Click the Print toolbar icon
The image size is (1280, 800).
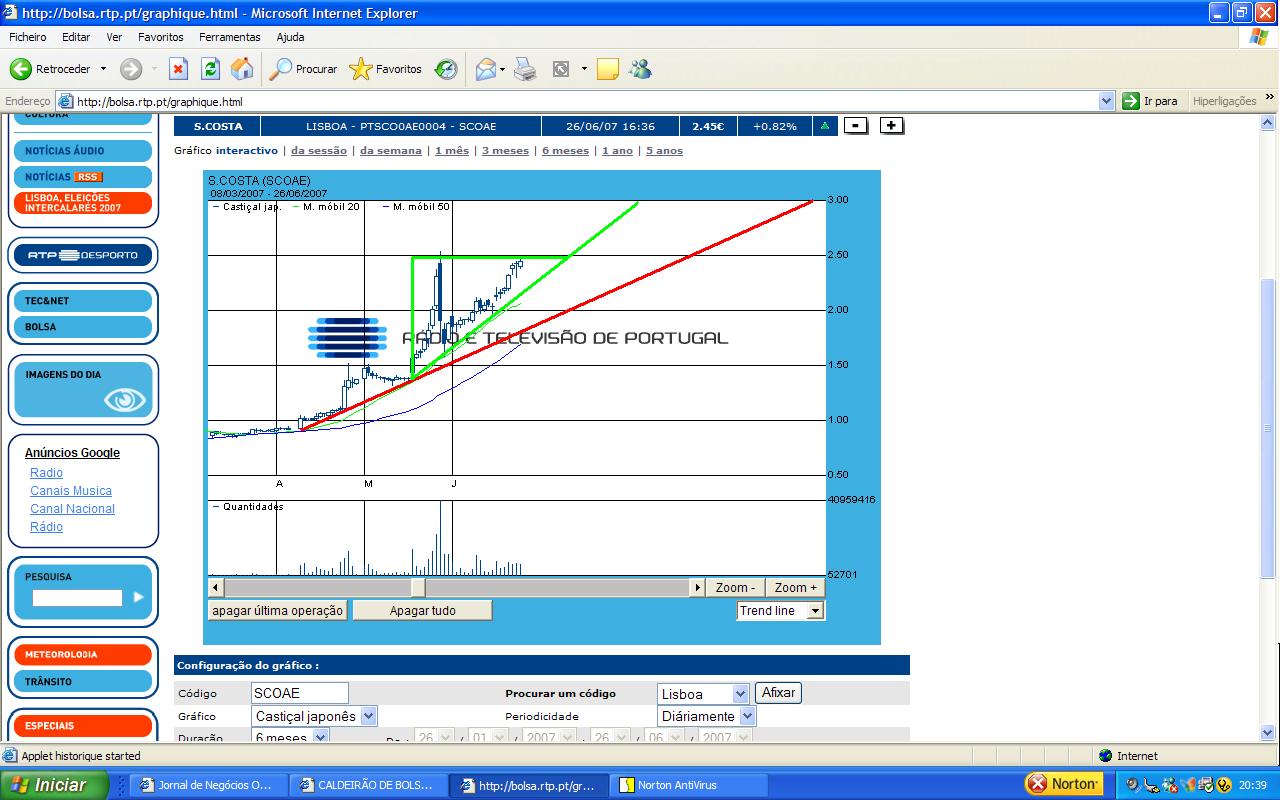tap(525, 69)
